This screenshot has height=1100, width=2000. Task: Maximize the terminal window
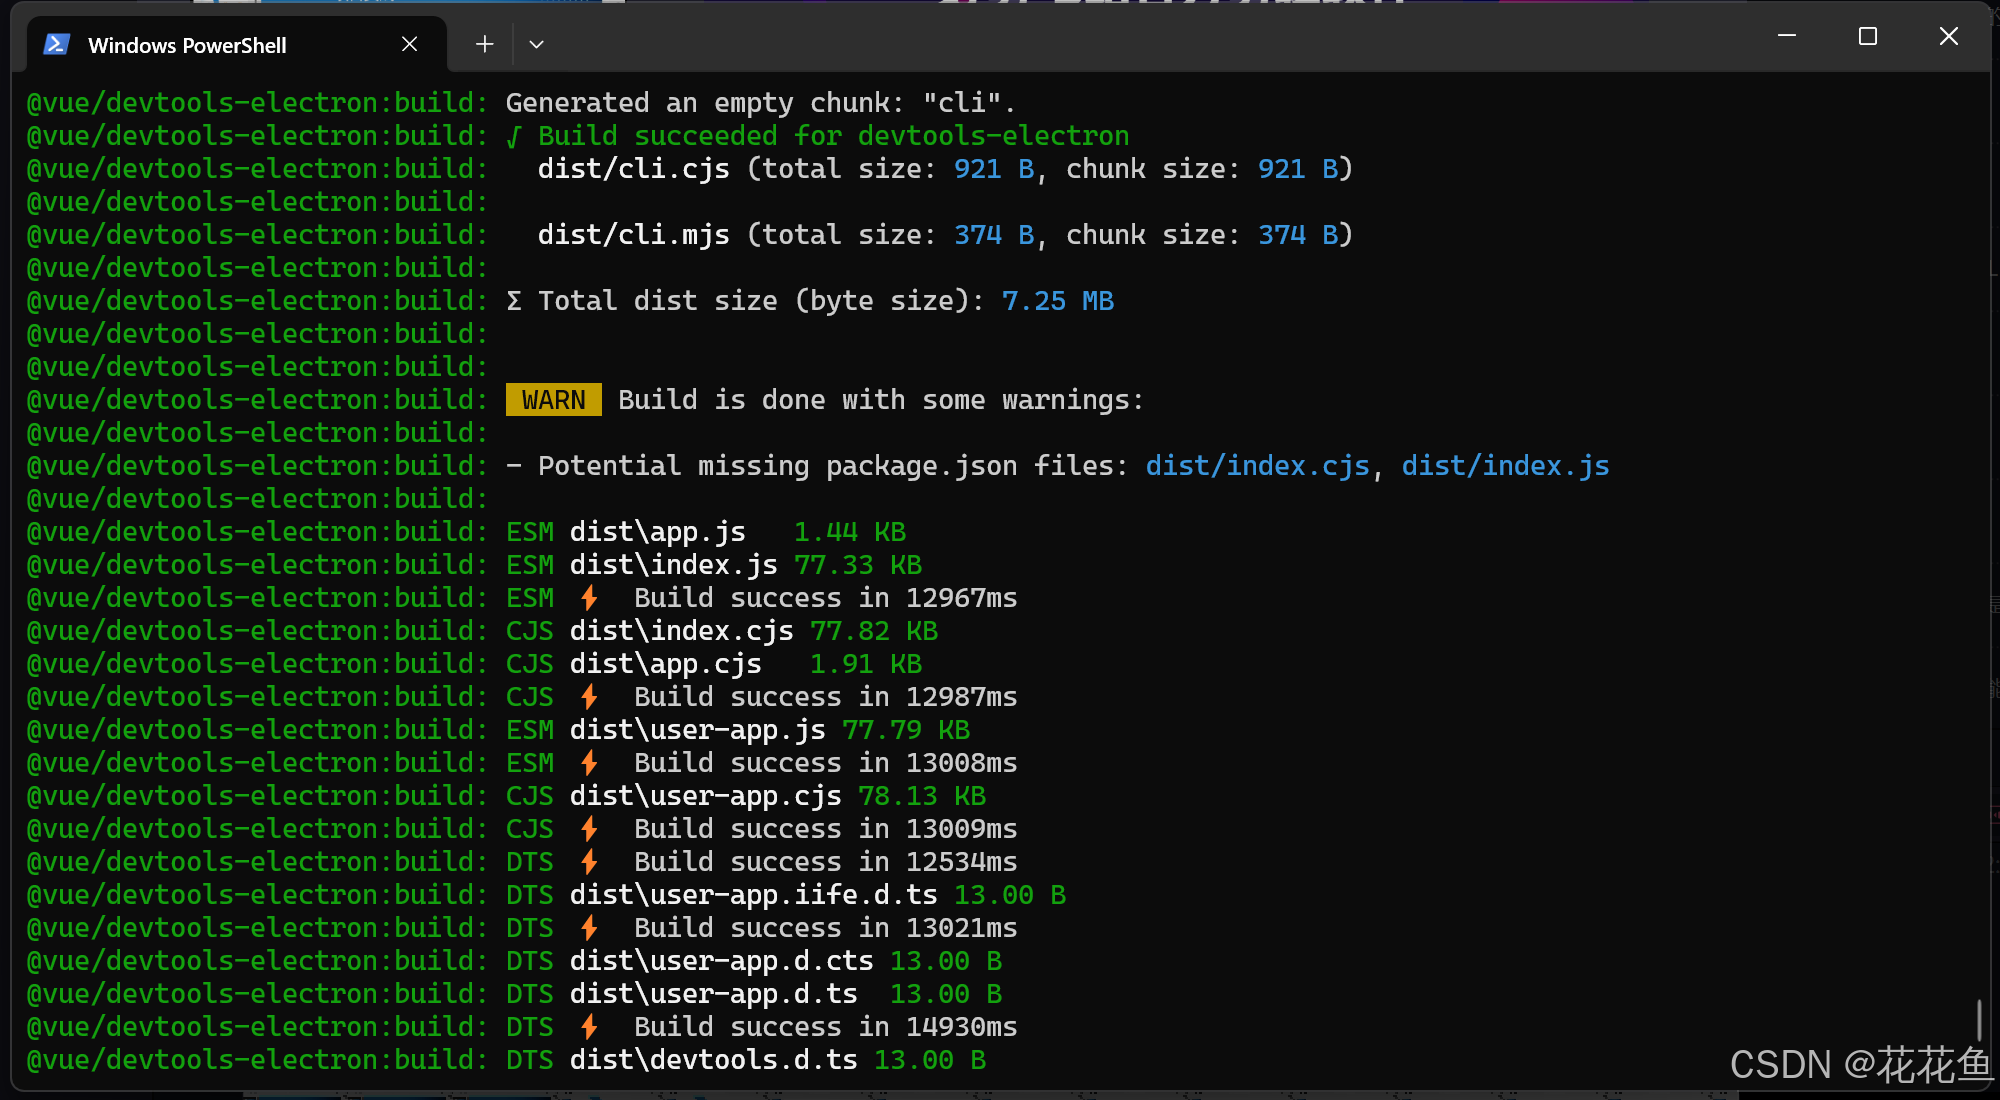click(1867, 36)
